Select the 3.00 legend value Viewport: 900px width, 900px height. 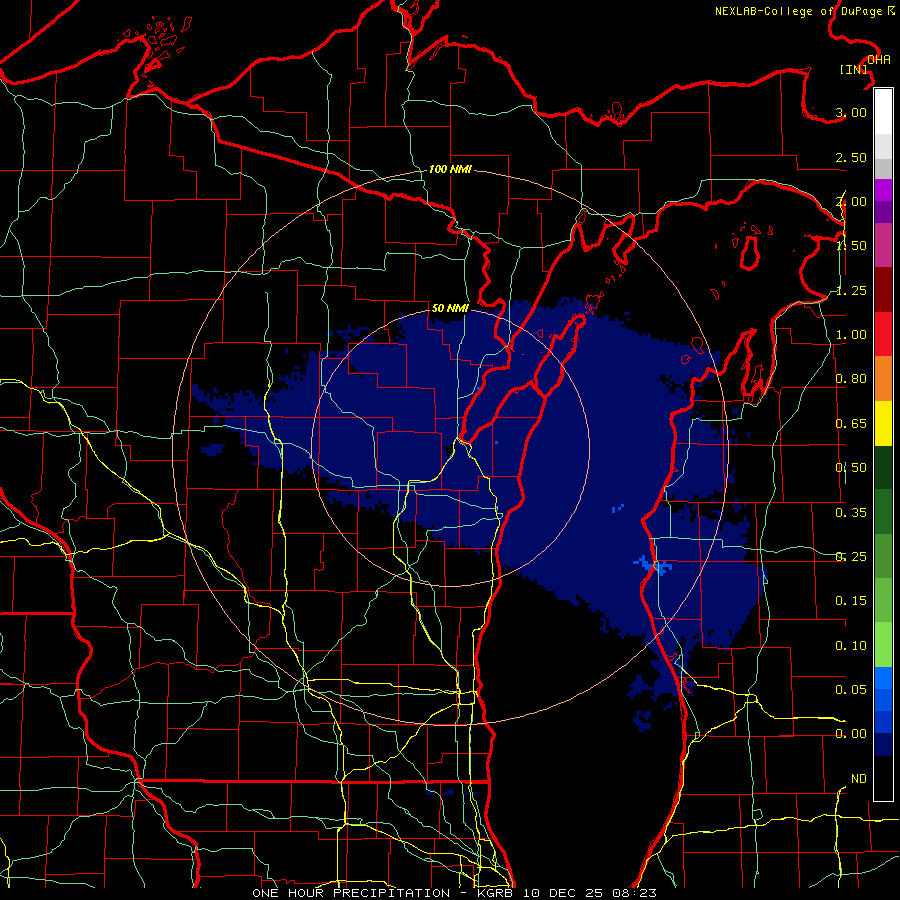pyautogui.click(x=851, y=112)
